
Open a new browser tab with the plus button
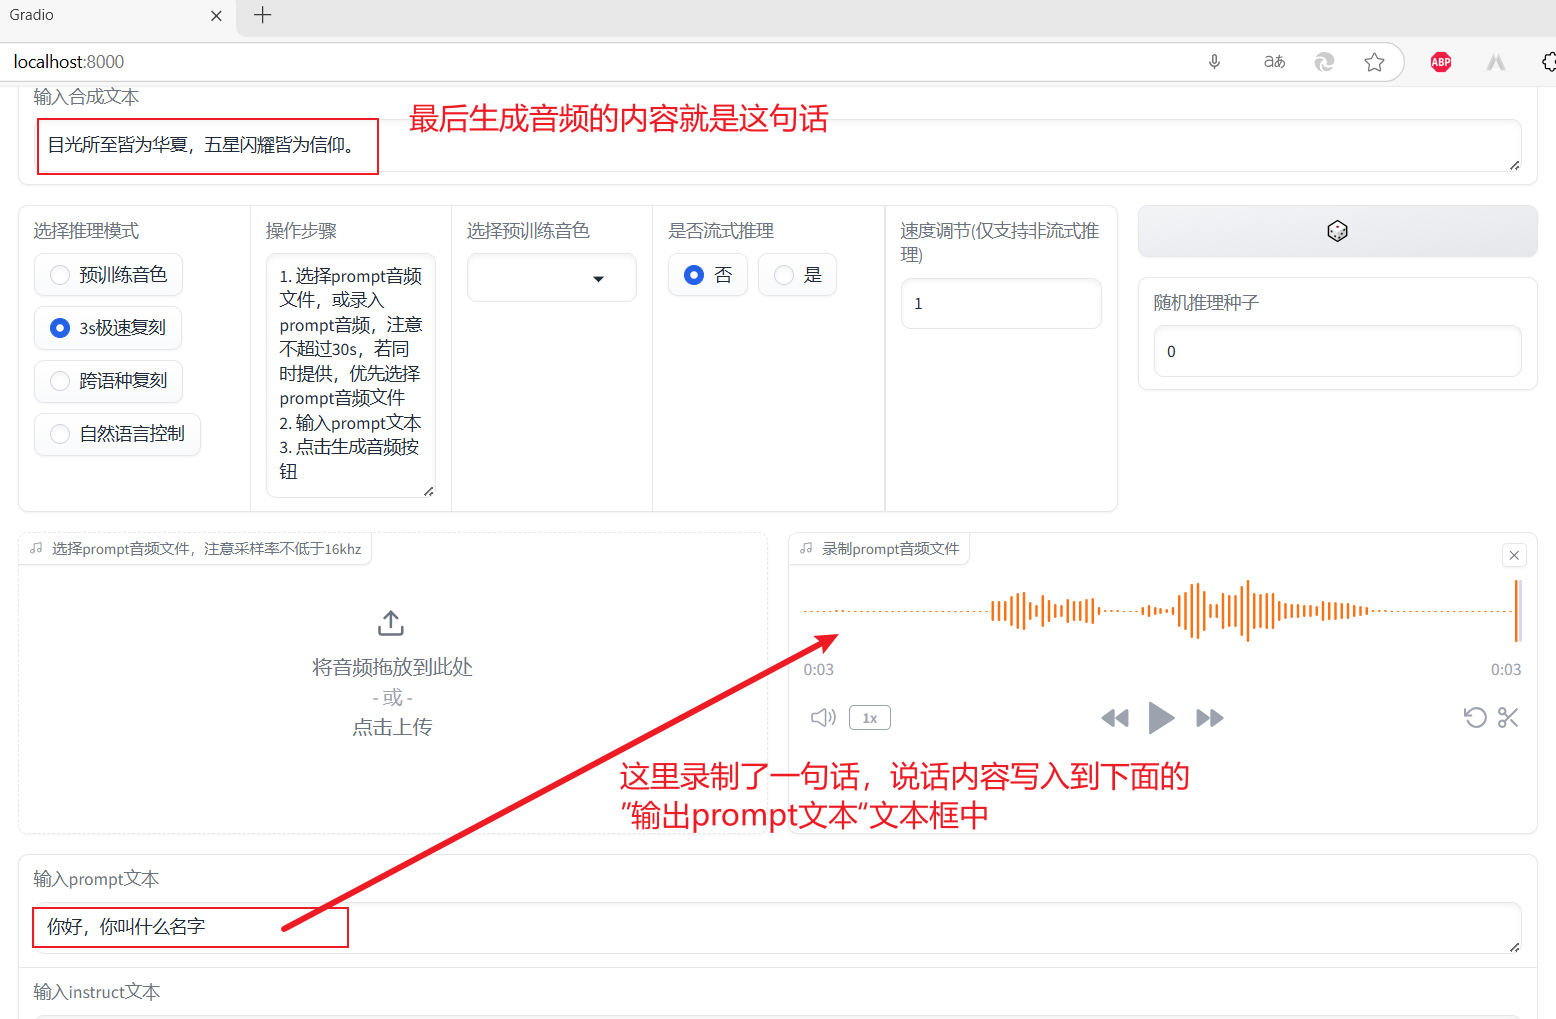pyautogui.click(x=263, y=15)
